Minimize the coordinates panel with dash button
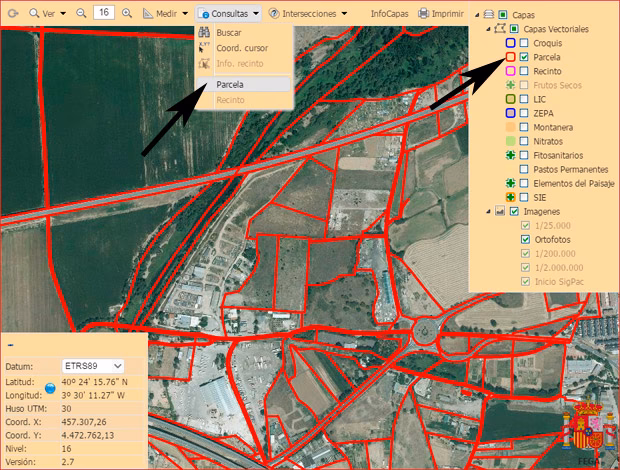The width and height of the screenshot is (620, 470). (x=10, y=343)
